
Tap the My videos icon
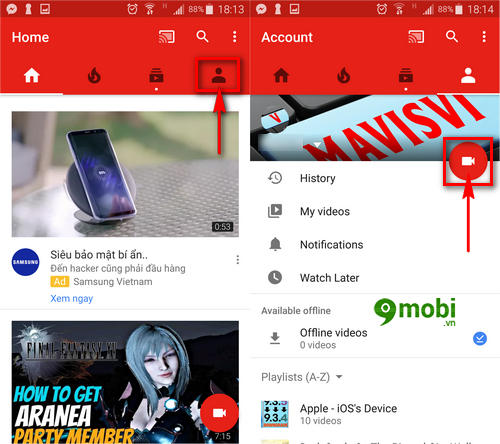pyautogui.click(x=275, y=211)
